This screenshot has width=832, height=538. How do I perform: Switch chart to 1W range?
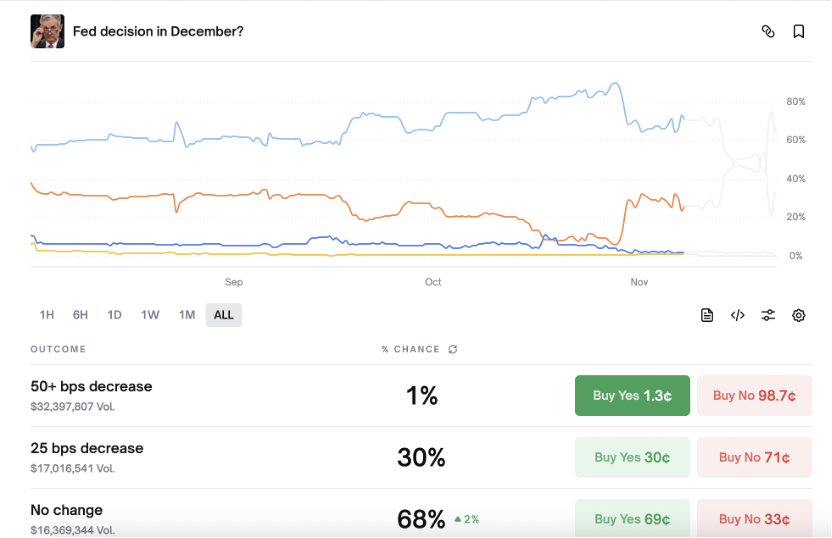(150, 315)
